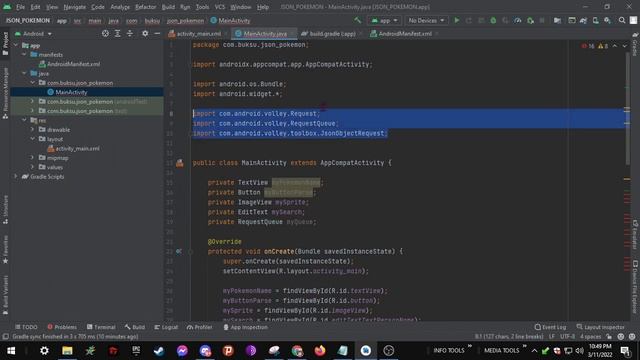Jump to next highlighted error arrow
Image resolution: width=640 pixels, height=360 pixels.
pyautogui.click(x=624, y=46)
